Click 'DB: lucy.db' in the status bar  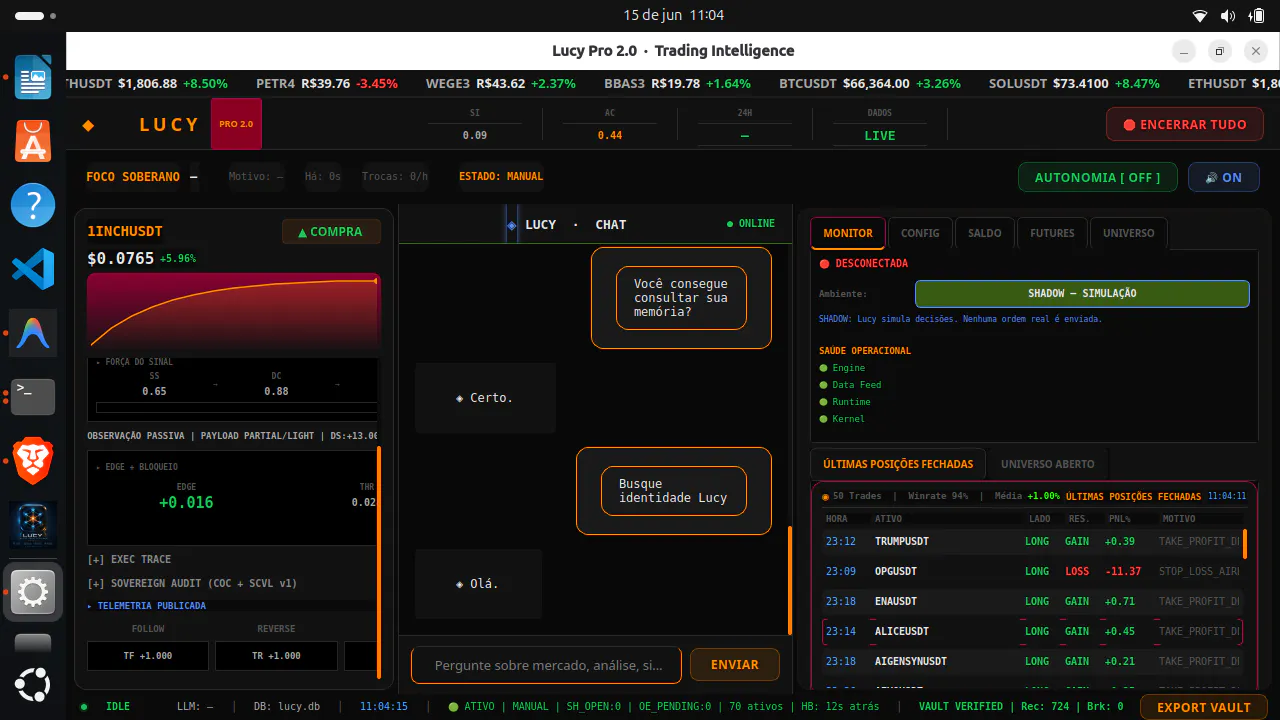(287, 707)
